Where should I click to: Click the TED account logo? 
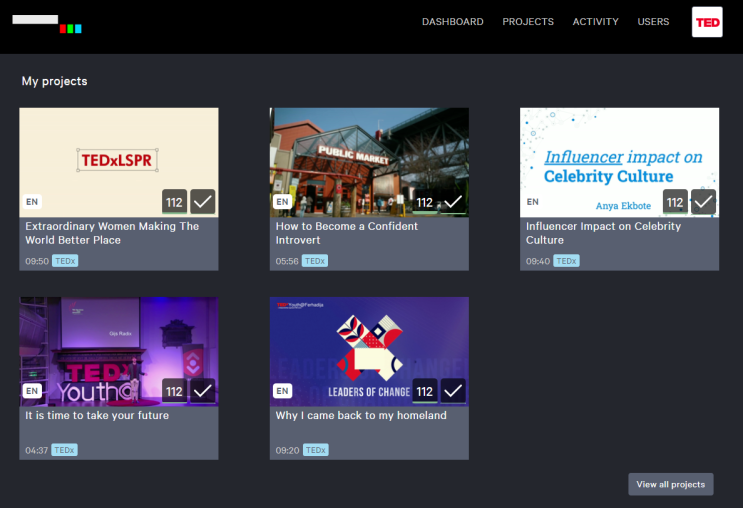[707, 22]
